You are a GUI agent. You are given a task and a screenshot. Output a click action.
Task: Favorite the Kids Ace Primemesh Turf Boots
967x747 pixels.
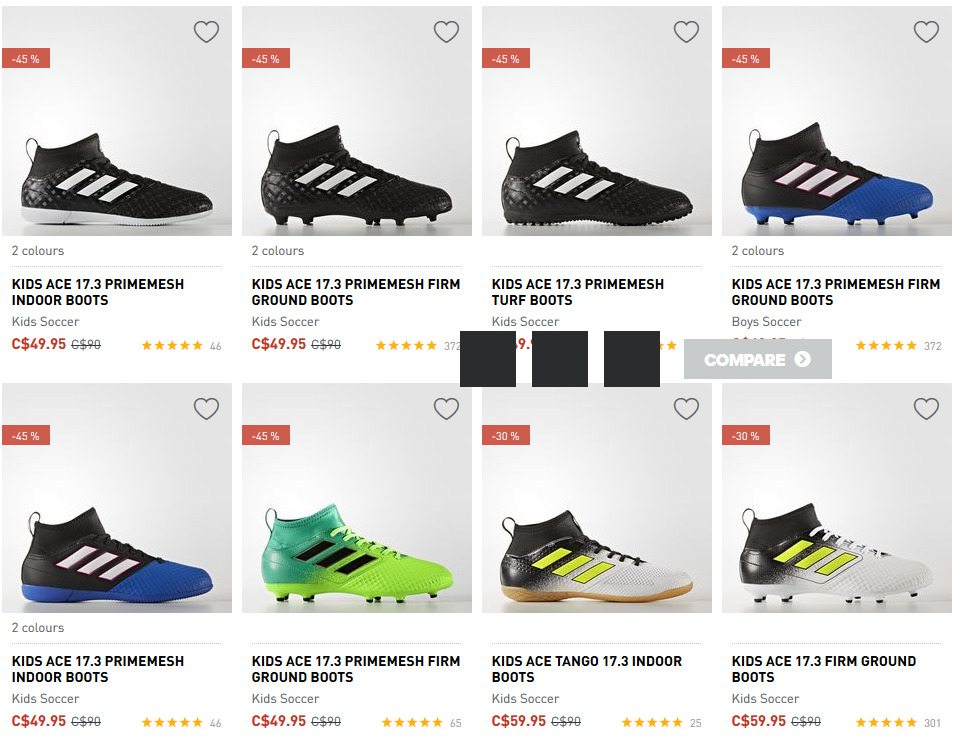(x=686, y=31)
